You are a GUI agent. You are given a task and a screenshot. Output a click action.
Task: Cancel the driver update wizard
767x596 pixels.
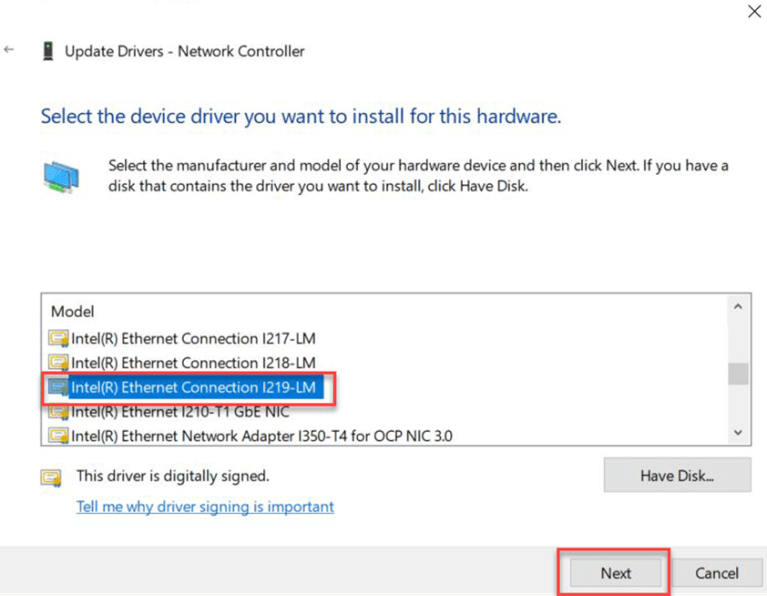(x=717, y=573)
